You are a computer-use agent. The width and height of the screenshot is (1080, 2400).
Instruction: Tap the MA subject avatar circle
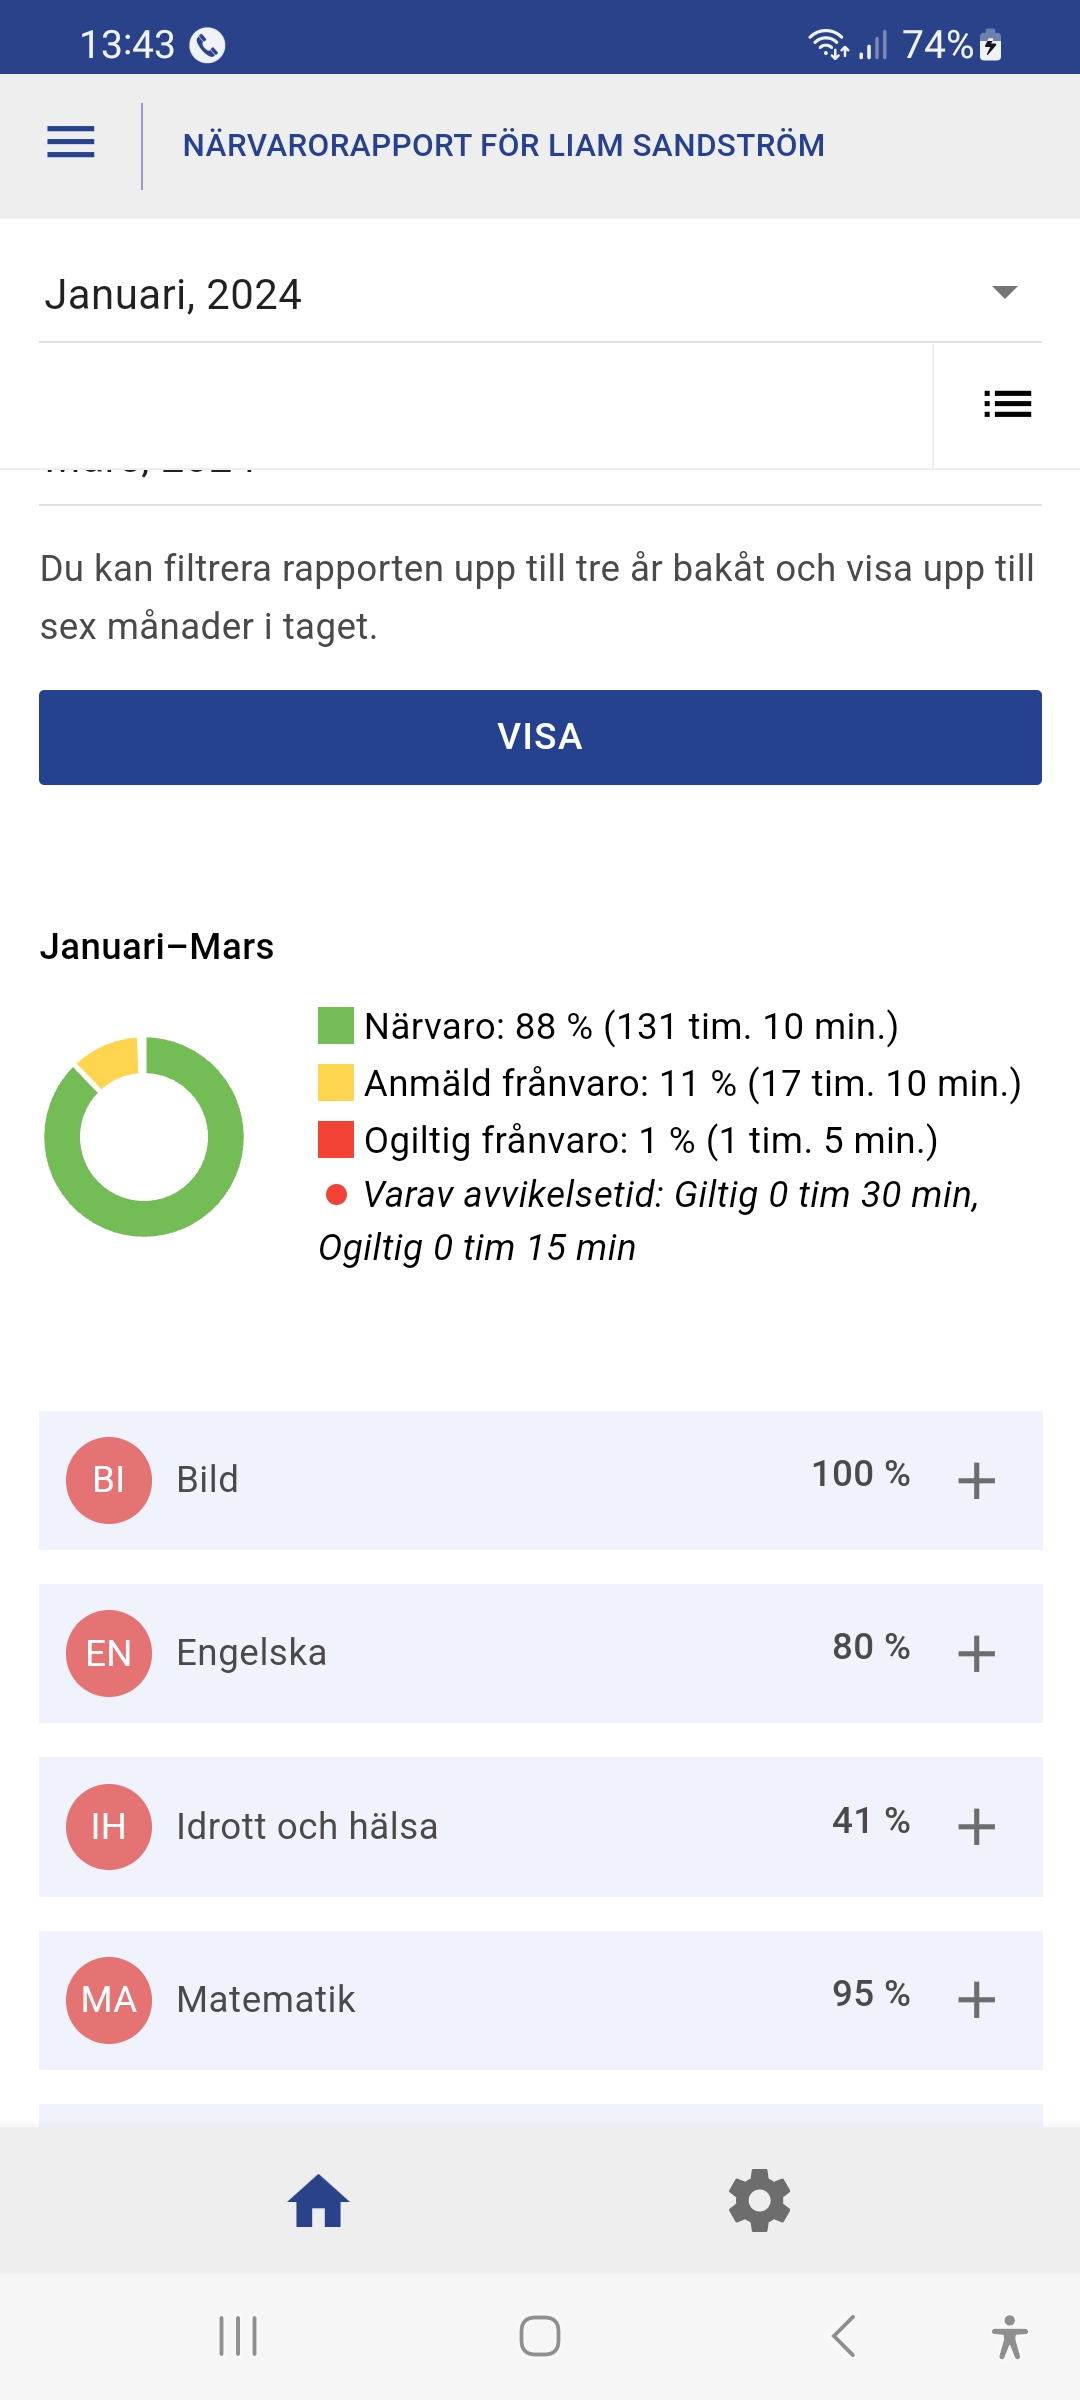109,2000
